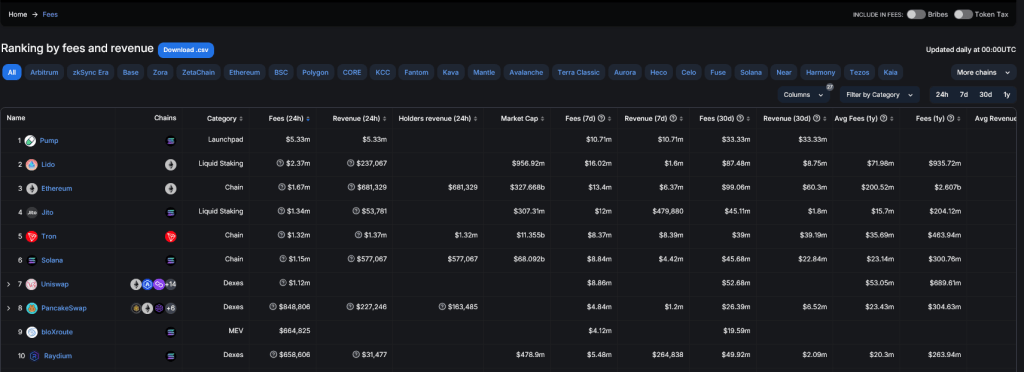Click the +6 chains badge for PancakeSwap
The width and height of the screenshot is (1024, 372).
point(170,308)
